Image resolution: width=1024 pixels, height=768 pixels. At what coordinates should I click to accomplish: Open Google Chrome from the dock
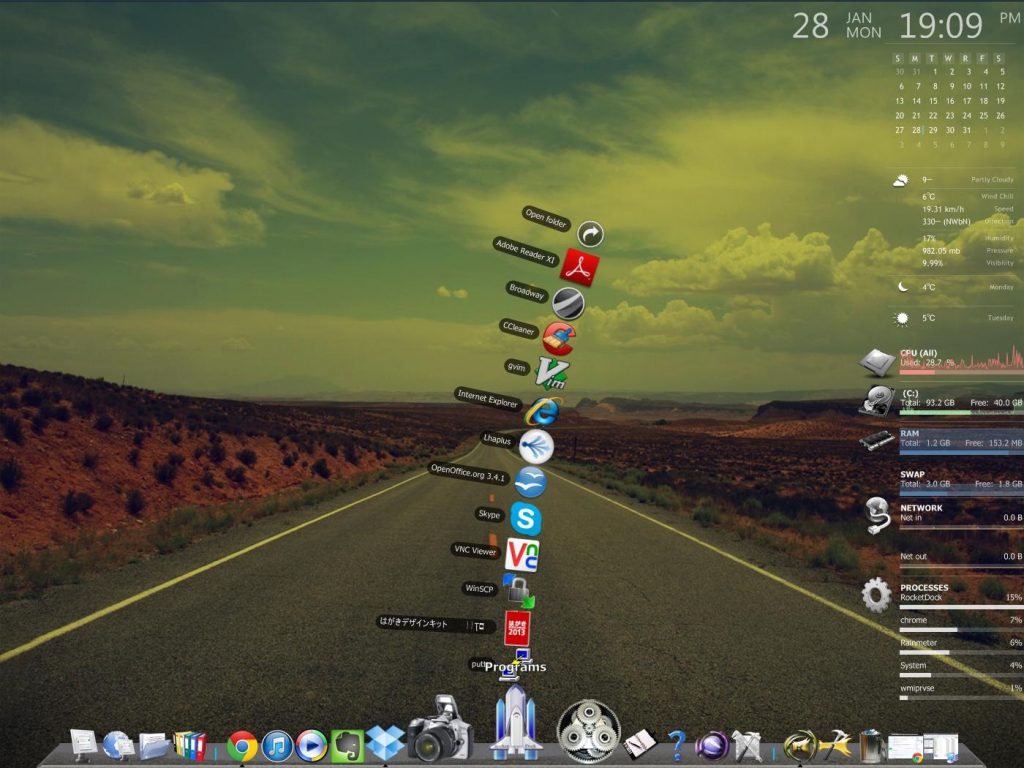click(242, 745)
